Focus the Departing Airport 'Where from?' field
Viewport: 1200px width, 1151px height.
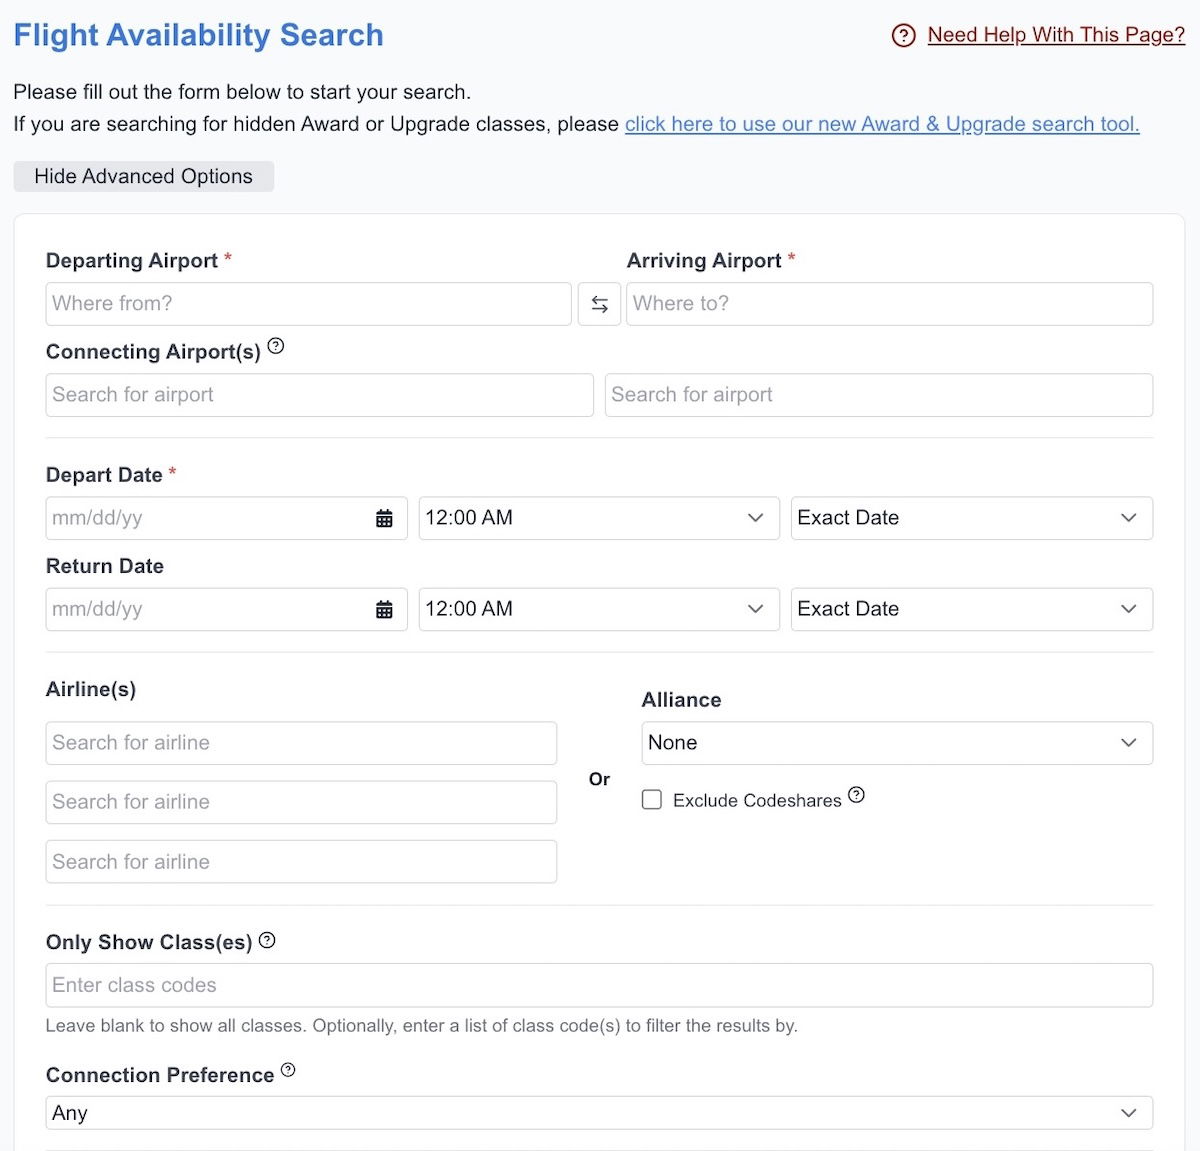point(308,304)
